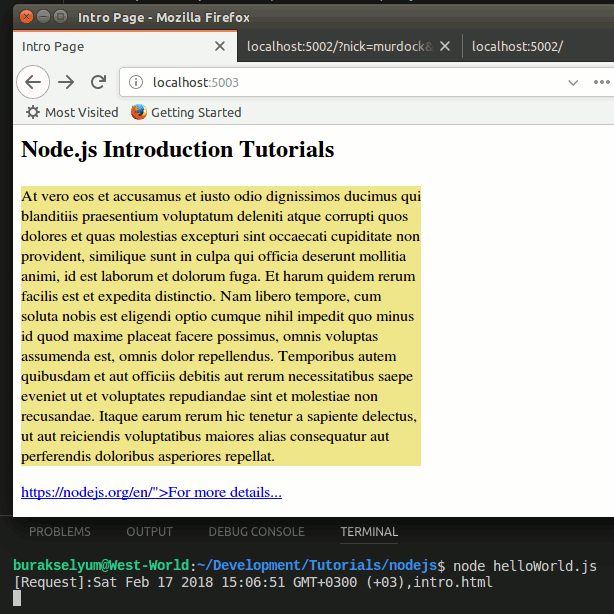
Task: Switch to the localhost:5002/?nick=murdock tab
Action: click(349, 46)
